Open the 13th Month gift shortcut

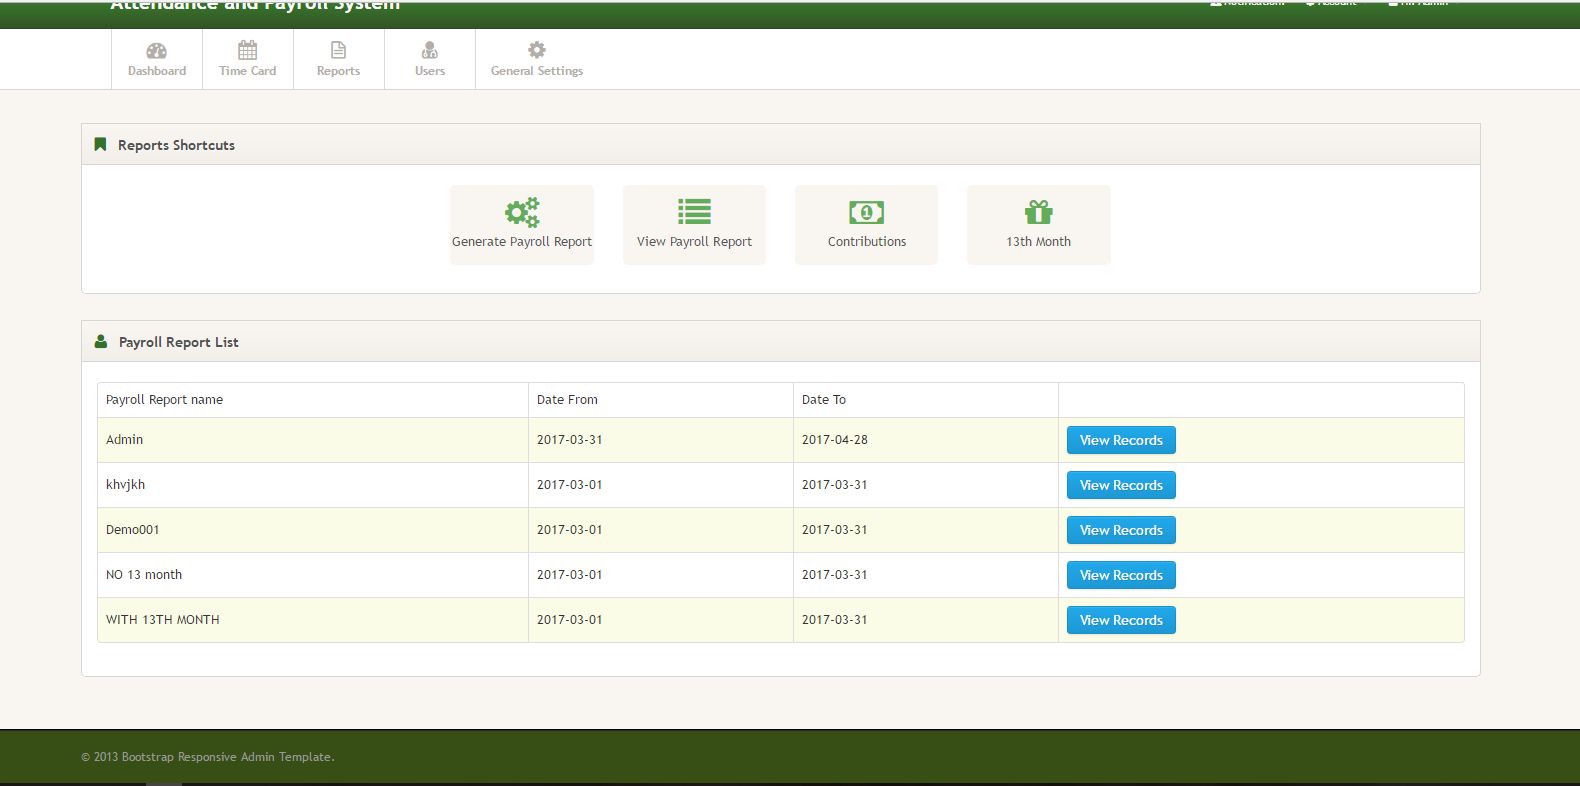(x=1039, y=225)
